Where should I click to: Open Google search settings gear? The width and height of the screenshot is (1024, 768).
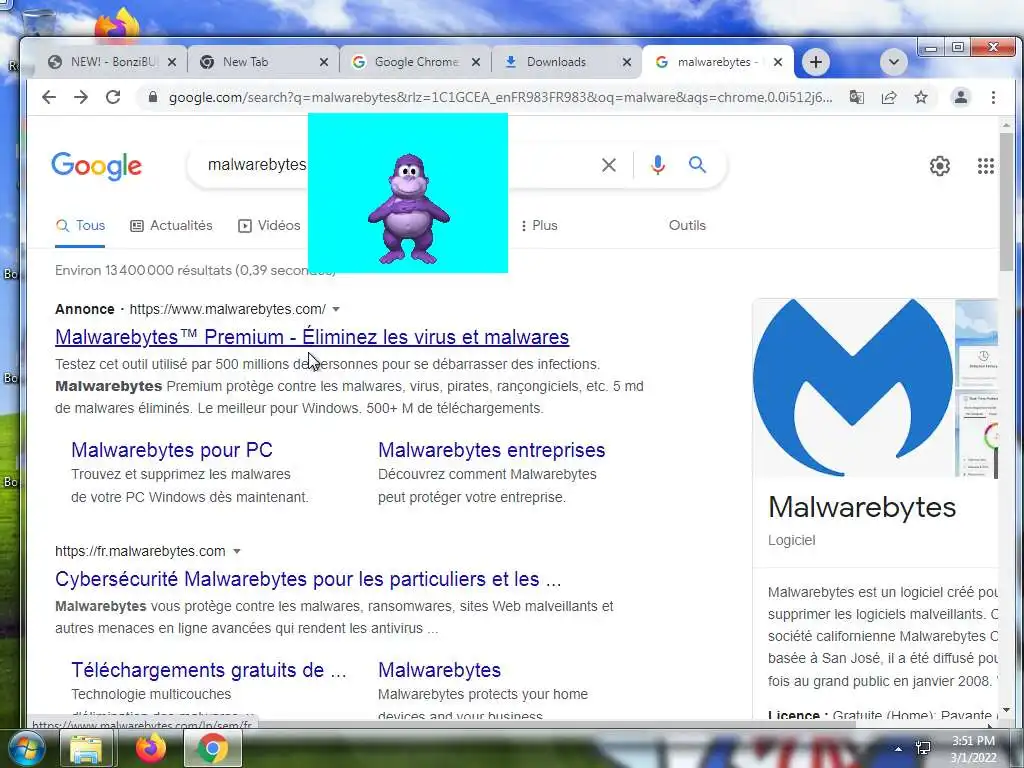click(940, 166)
